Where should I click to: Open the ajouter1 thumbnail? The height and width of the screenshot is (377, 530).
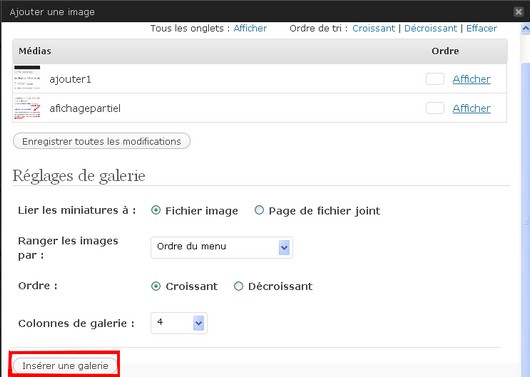pos(27,78)
